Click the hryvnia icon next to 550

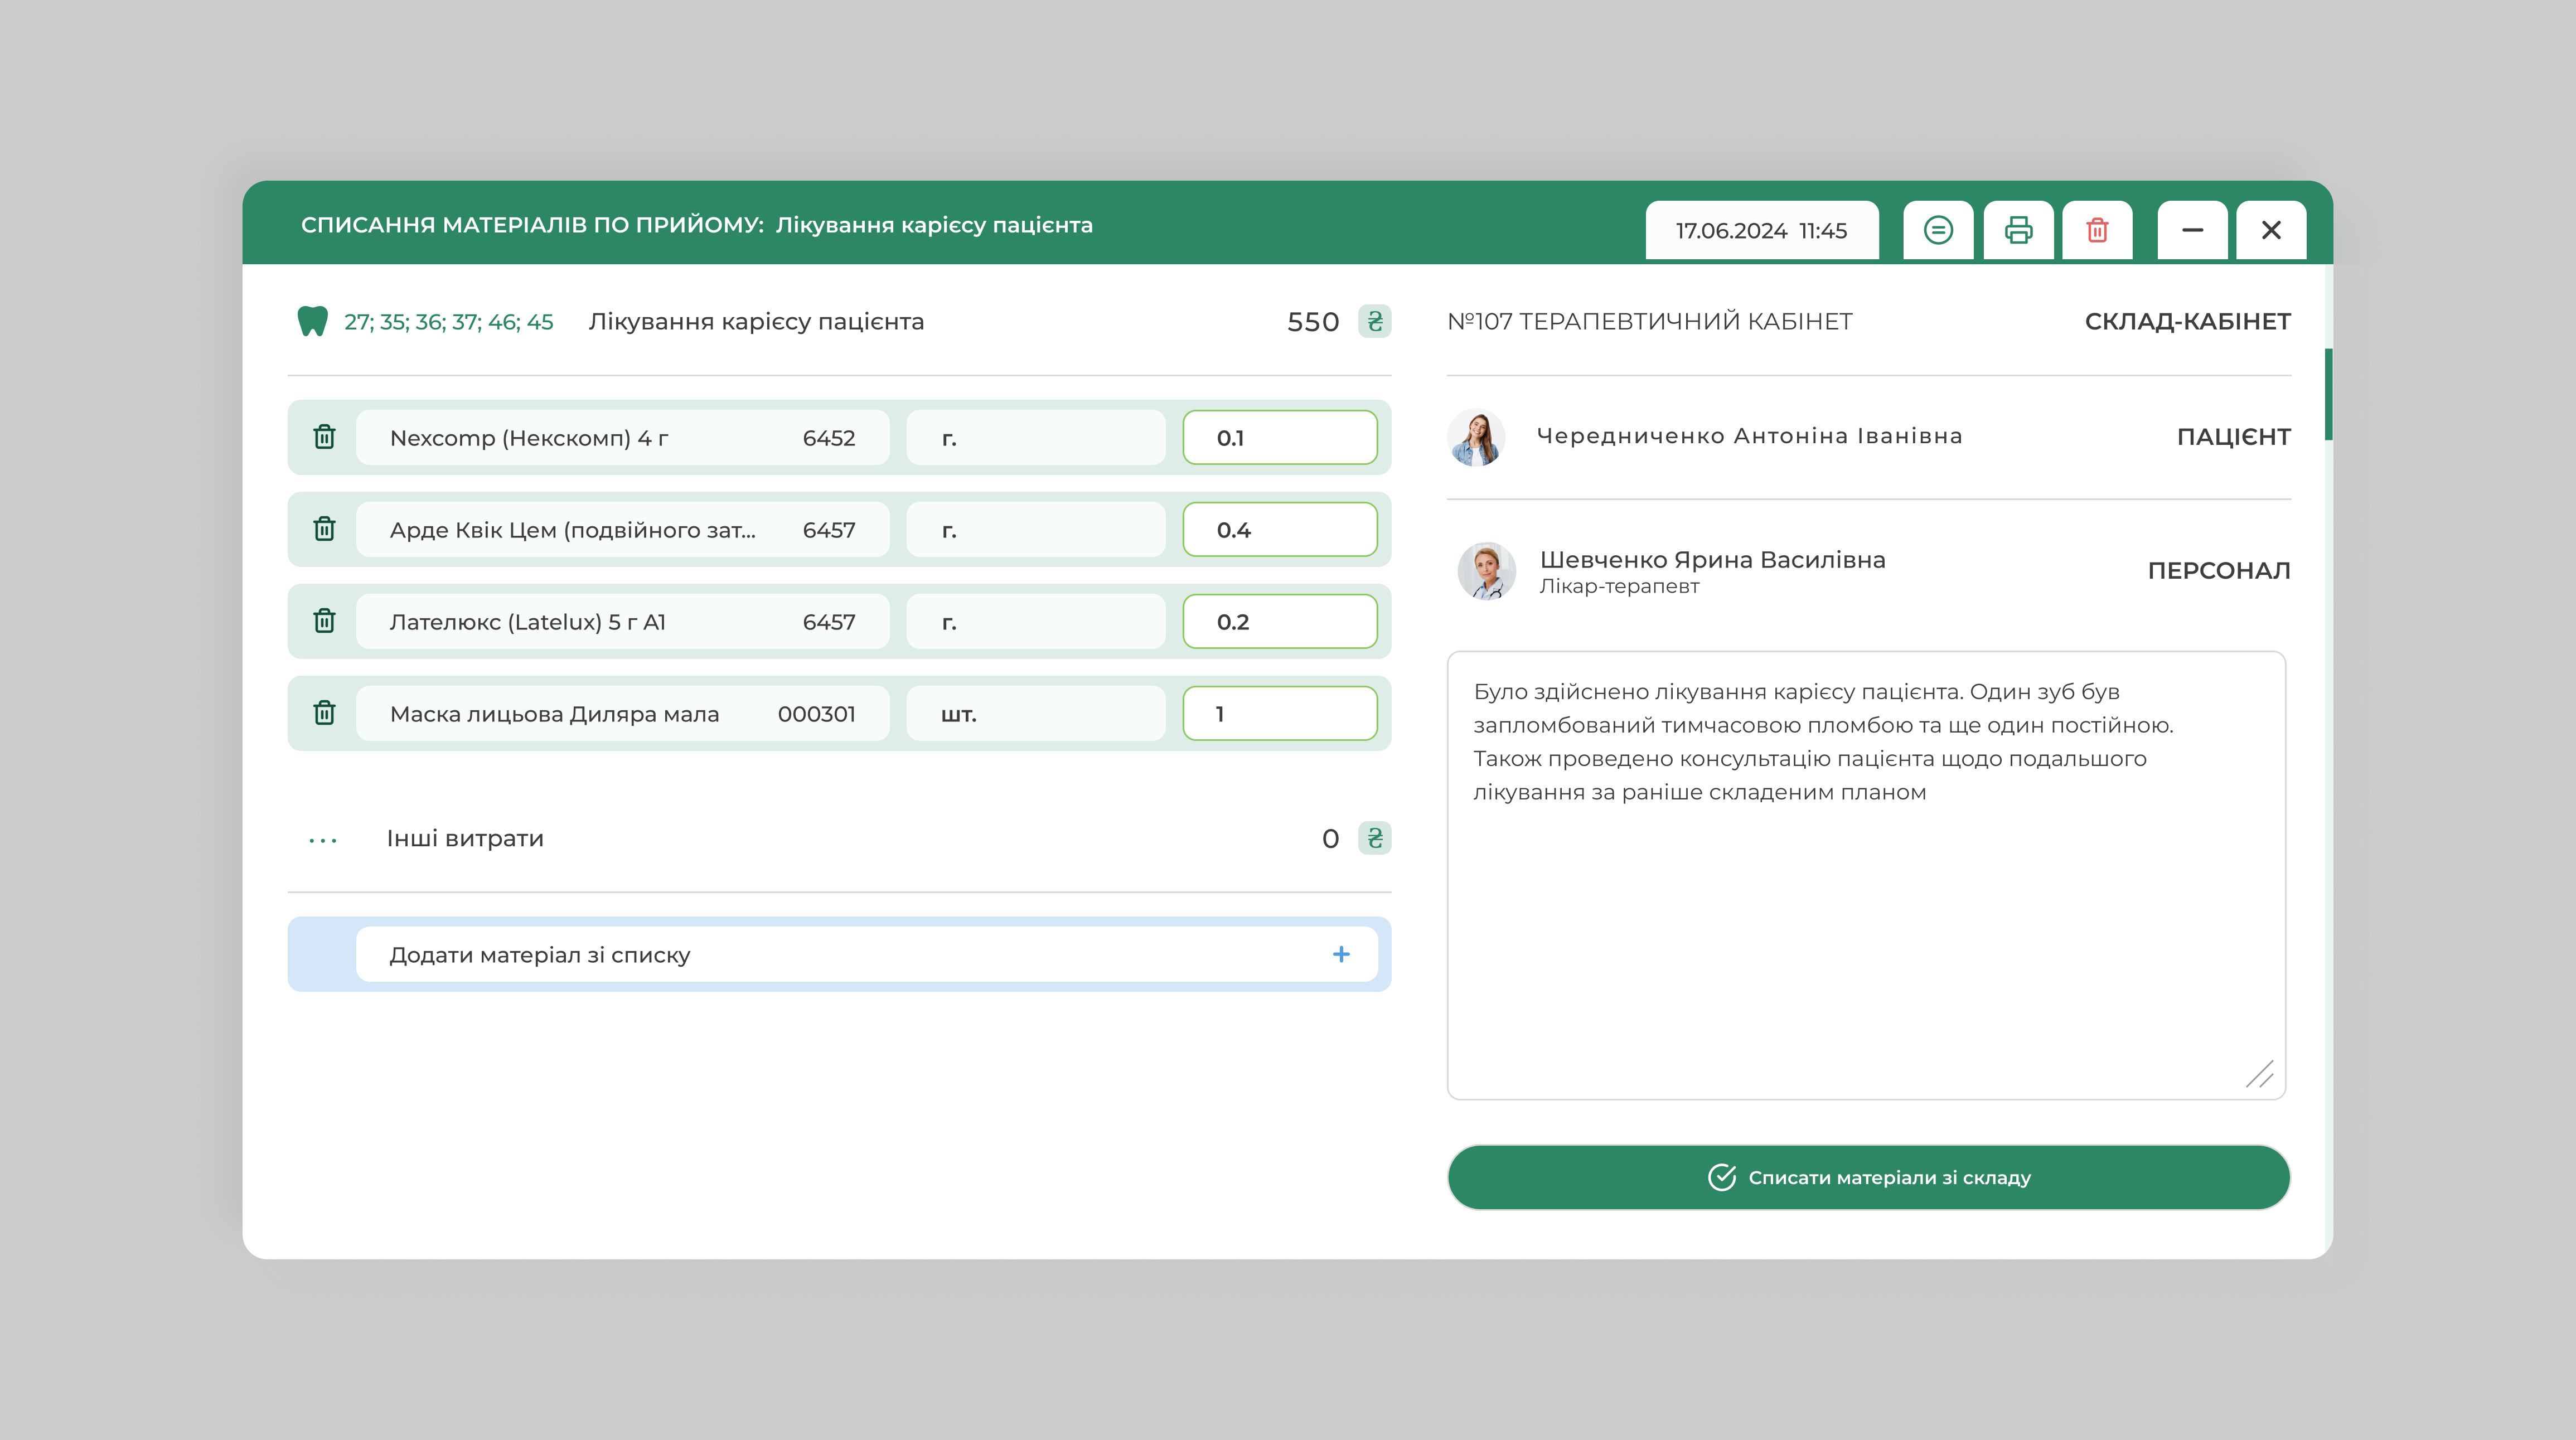[x=1375, y=321]
